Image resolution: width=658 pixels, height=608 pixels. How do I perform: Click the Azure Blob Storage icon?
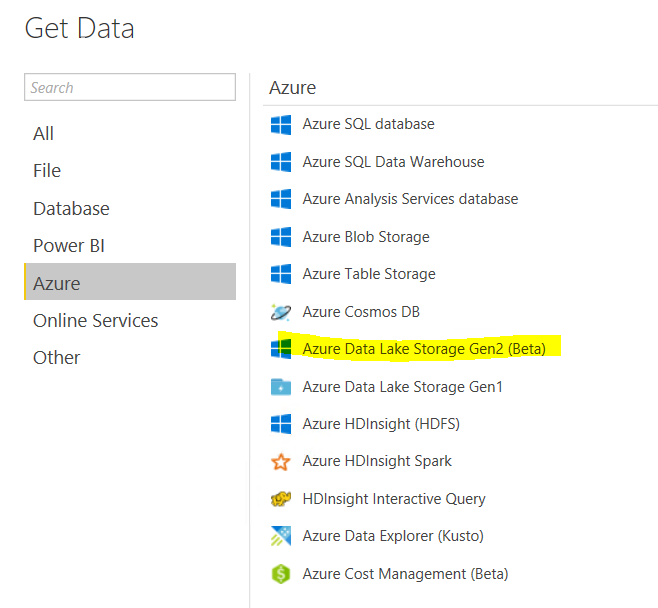pos(281,237)
